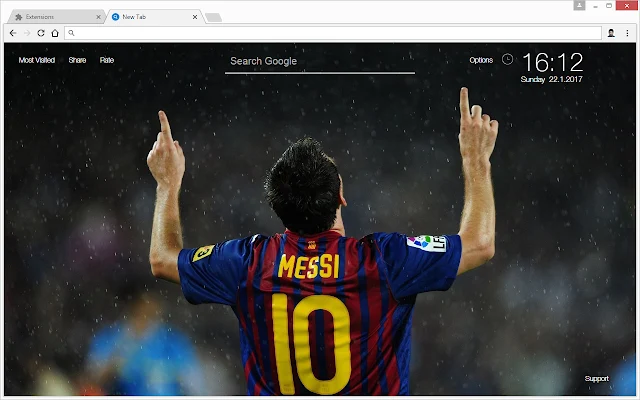
Task: Open the extension profile icon in toolbar
Action: [x=611, y=33]
